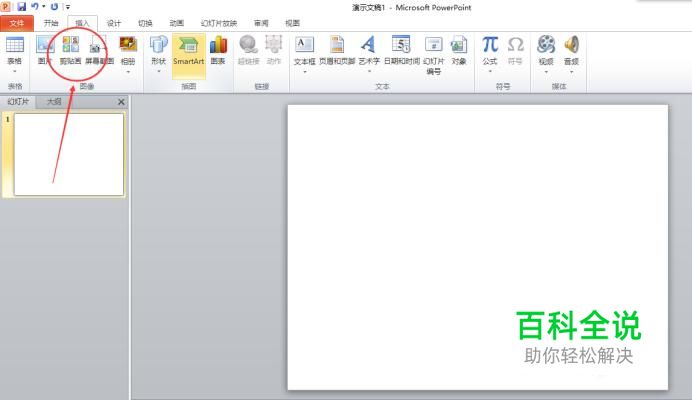Image resolution: width=692 pixels, height=400 pixels.
Task: Insert a 公式 equation
Action: click(490, 45)
